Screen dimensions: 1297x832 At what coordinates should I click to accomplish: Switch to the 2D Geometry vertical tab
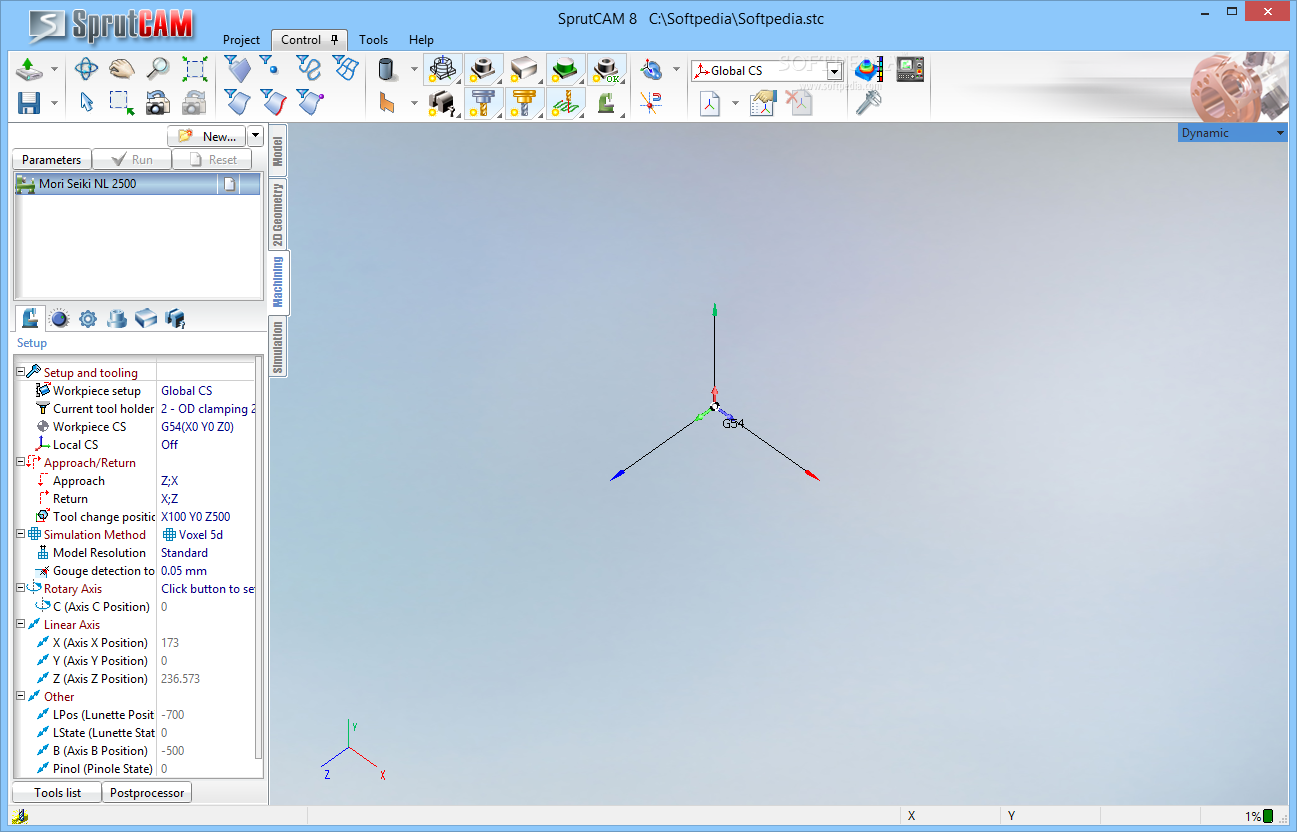click(278, 215)
